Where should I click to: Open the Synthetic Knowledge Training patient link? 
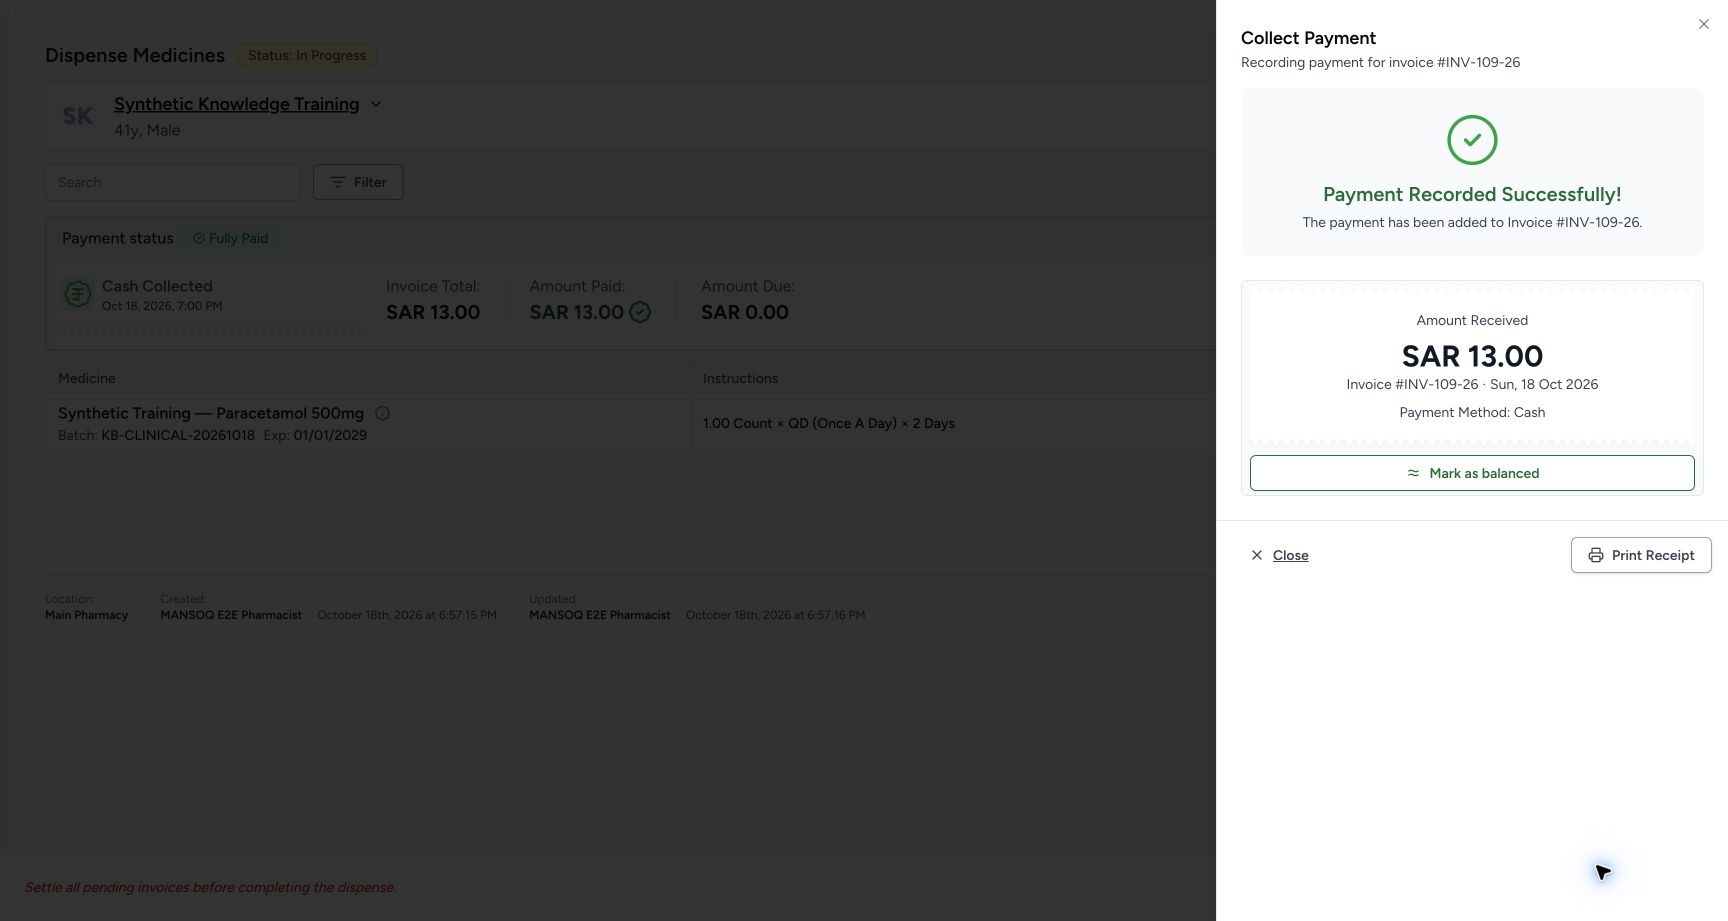(236, 104)
